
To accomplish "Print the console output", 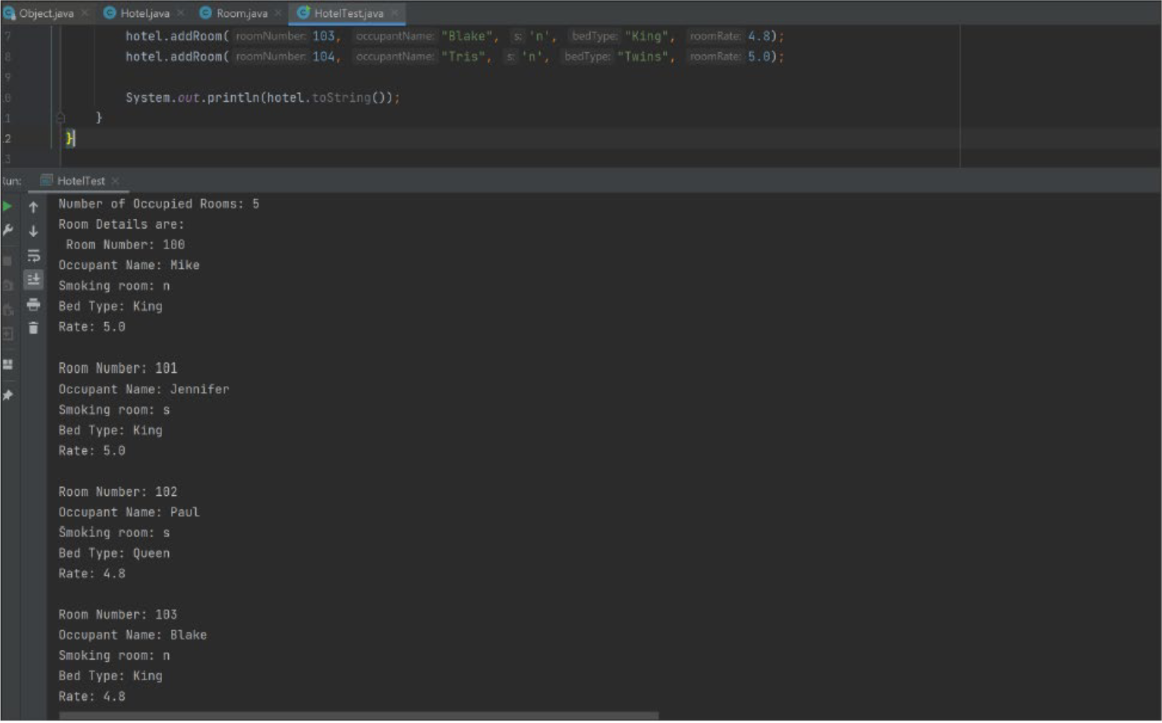I will 33,304.
